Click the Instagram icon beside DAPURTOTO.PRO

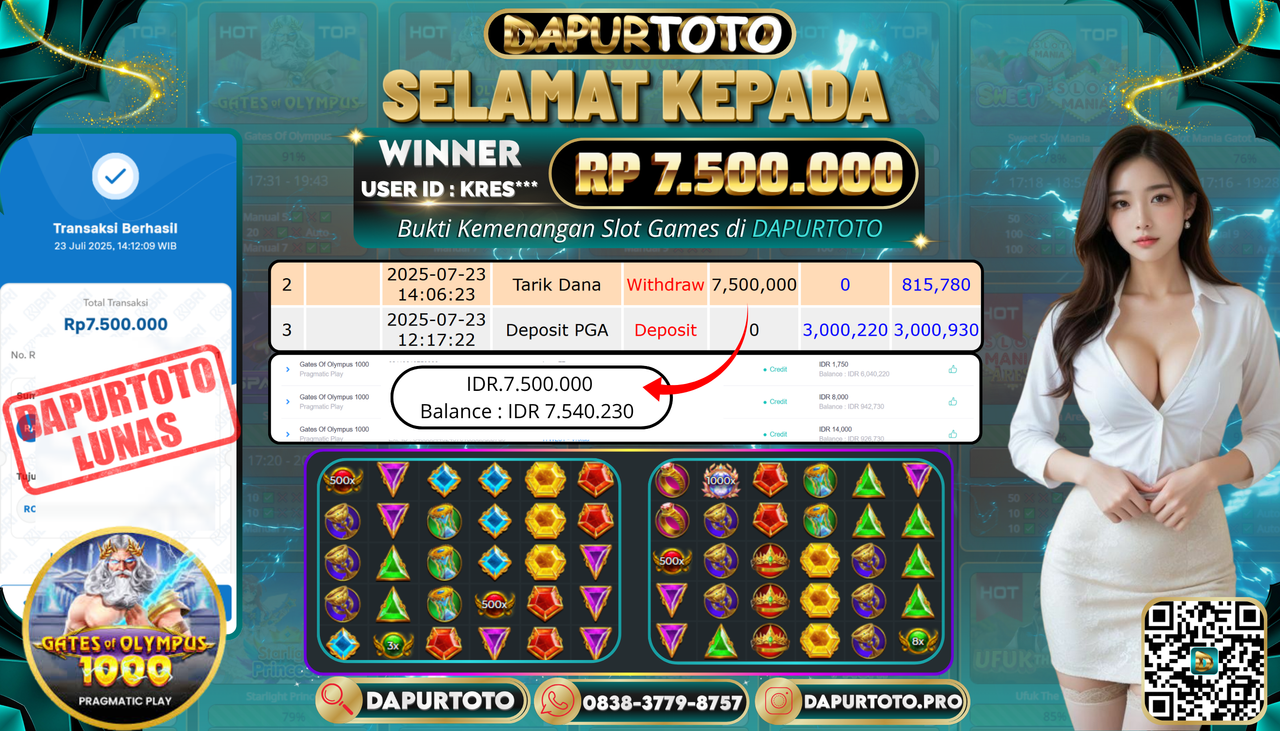tap(777, 701)
